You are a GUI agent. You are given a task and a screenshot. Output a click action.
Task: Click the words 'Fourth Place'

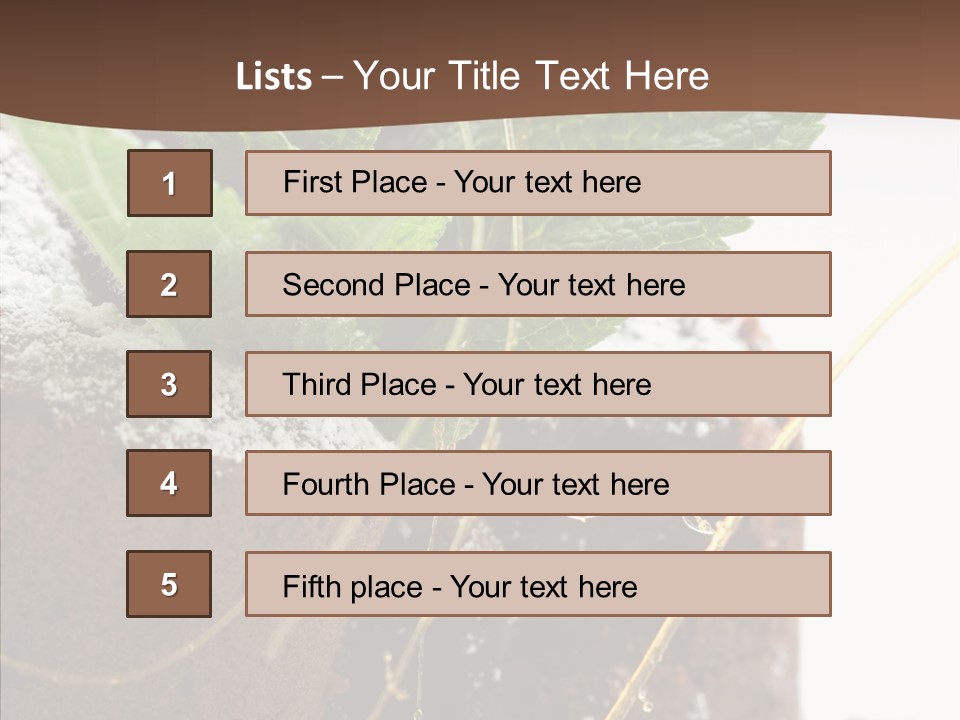(x=369, y=484)
